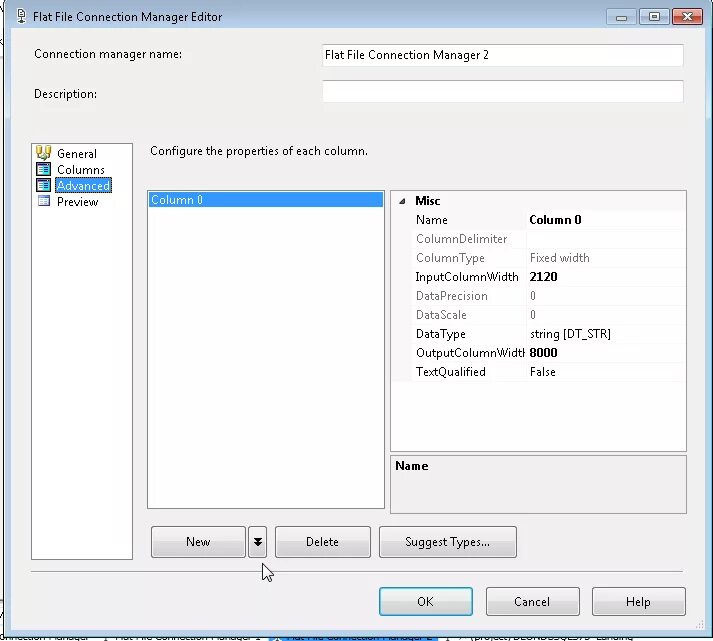Click the Description input field

click(502, 91)
